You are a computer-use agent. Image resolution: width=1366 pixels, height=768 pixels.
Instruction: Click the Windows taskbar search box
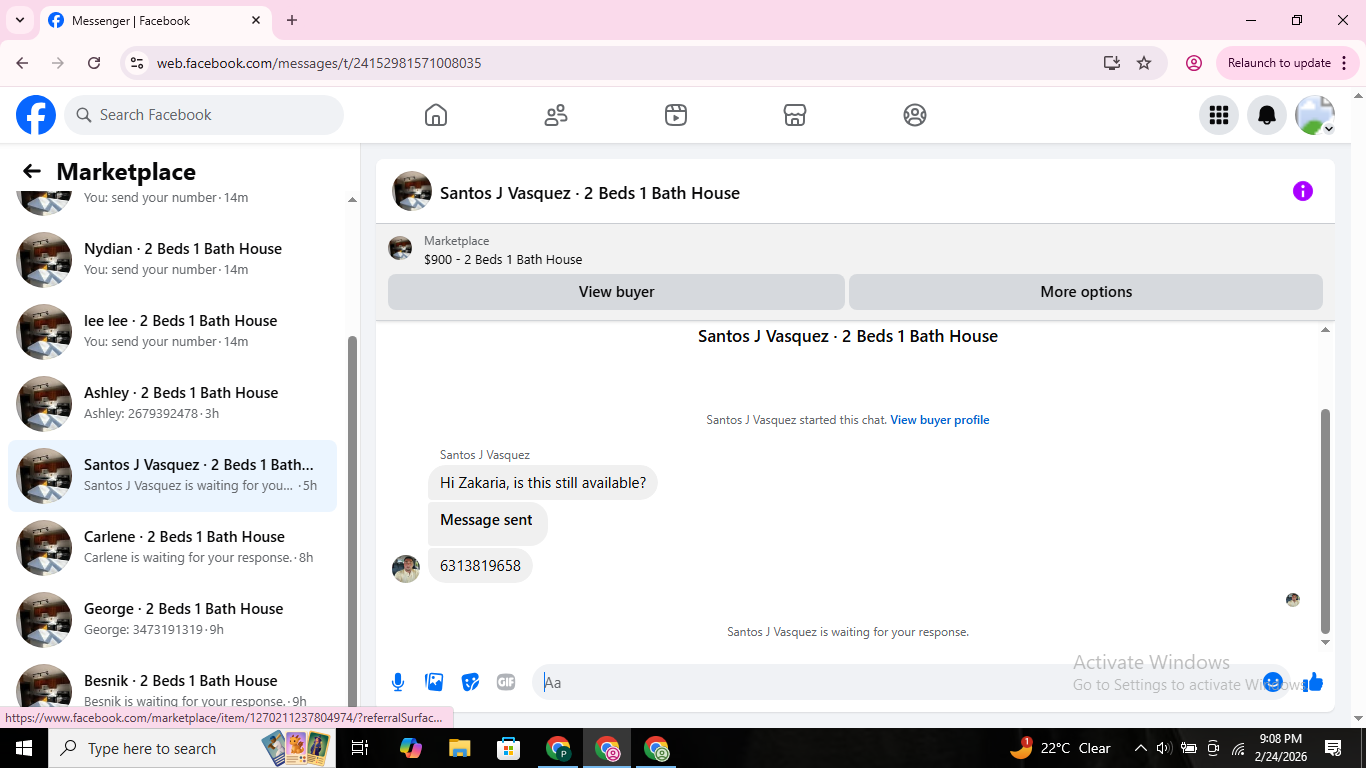pos(190,748)
